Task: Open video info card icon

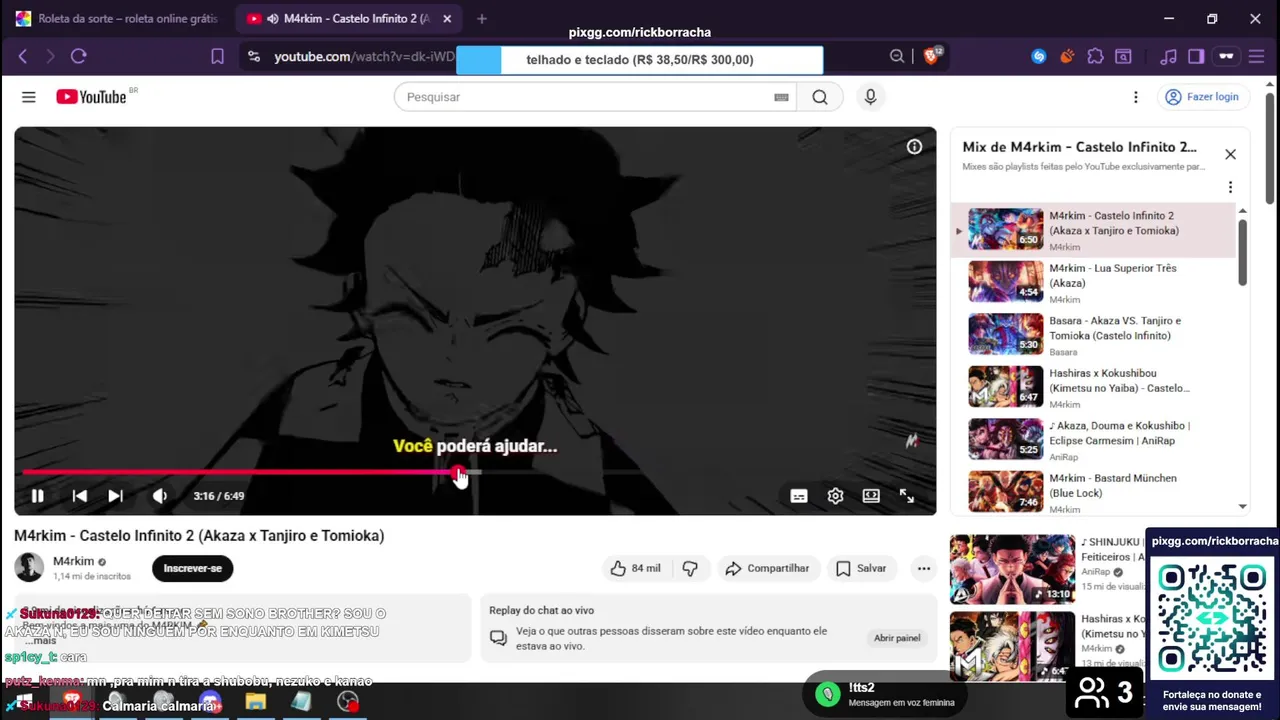Action: (914, 147)
